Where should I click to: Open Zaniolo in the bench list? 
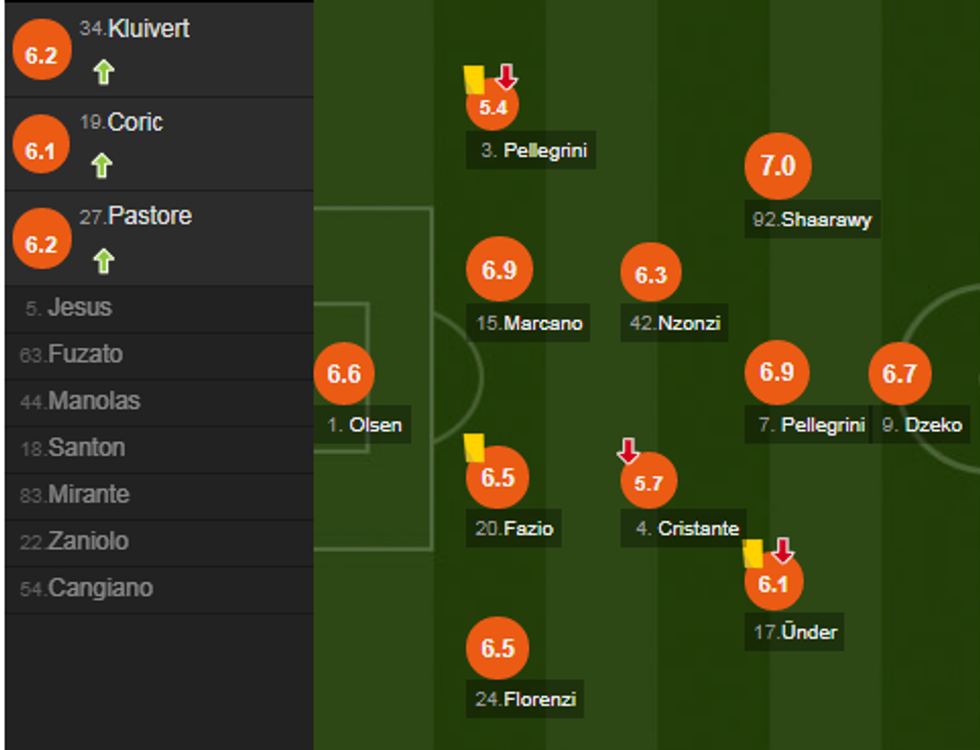(88, 541)
